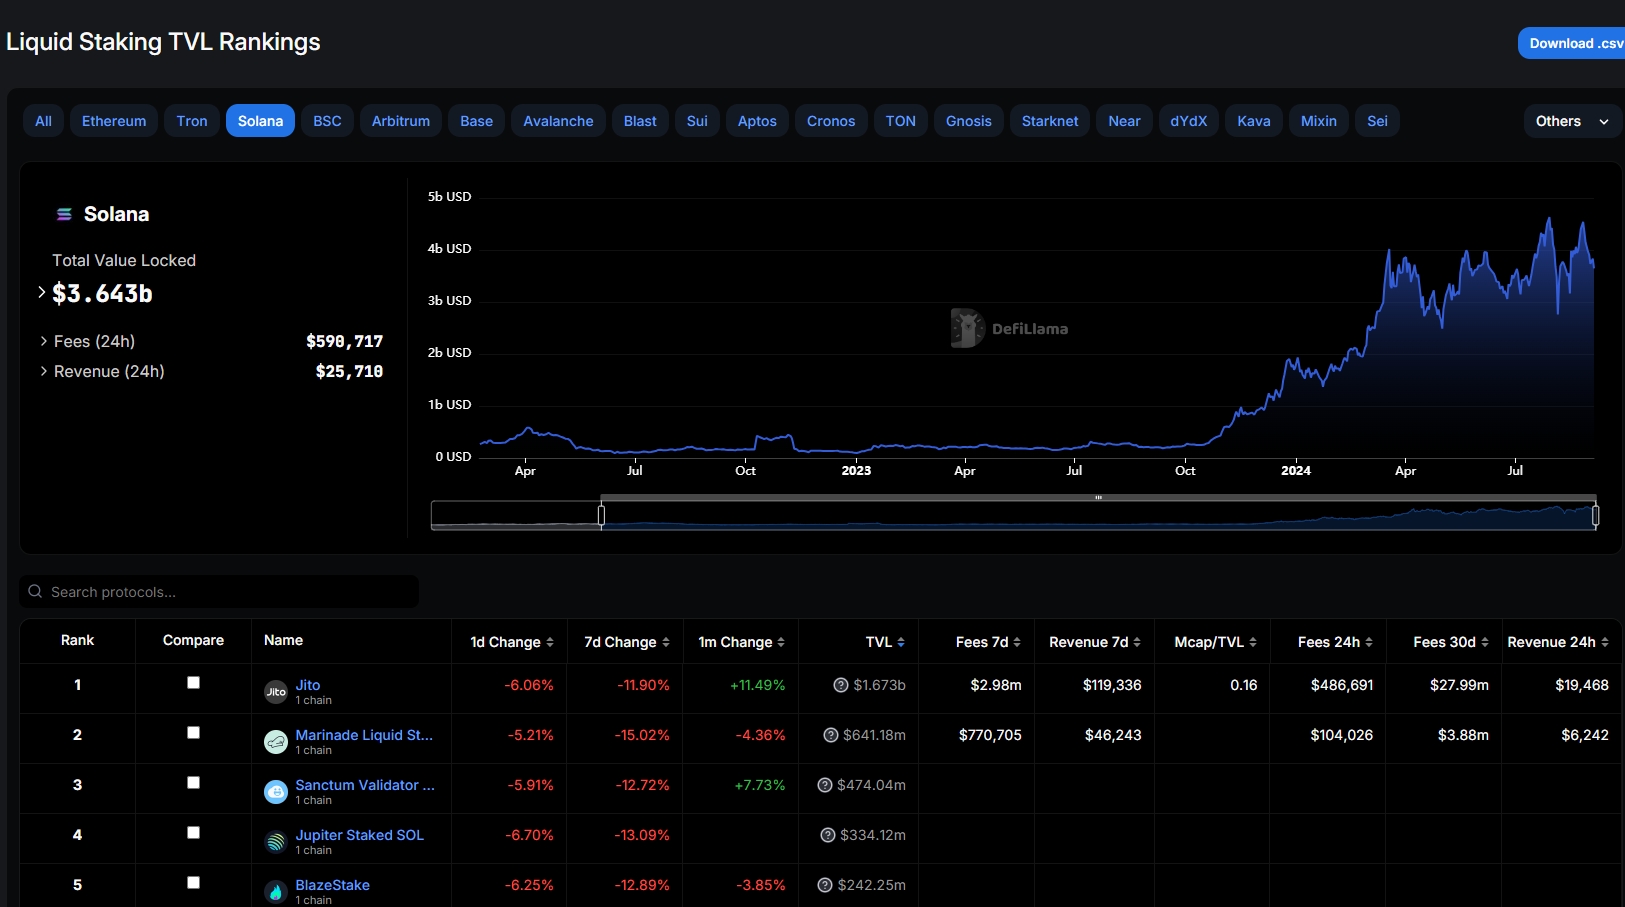Focus the Search protocols input field
The height and width of the screenshot is (907, 1625).
click(230, 592)
